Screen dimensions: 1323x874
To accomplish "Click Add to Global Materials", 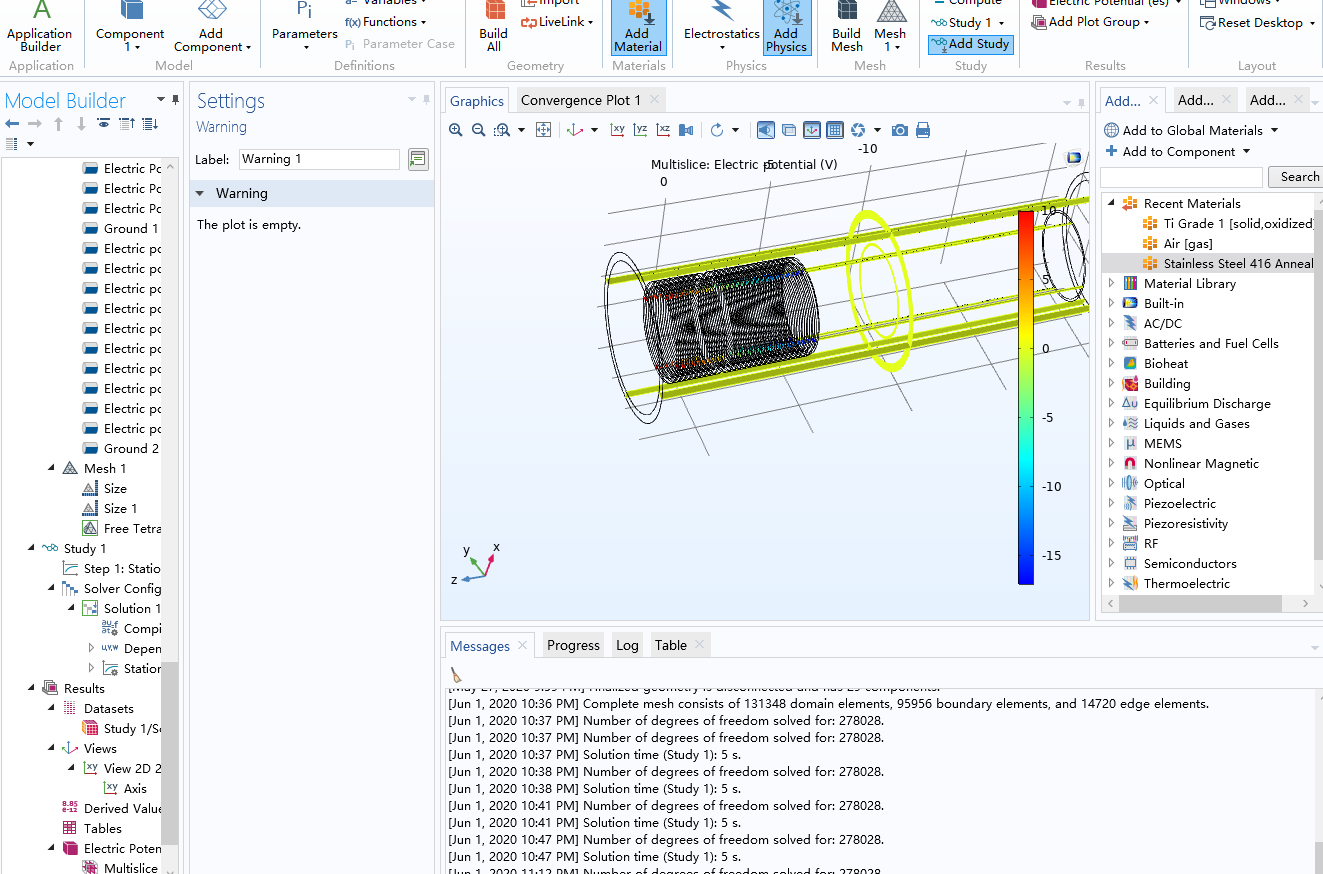I will click(x=1191, y=130).
